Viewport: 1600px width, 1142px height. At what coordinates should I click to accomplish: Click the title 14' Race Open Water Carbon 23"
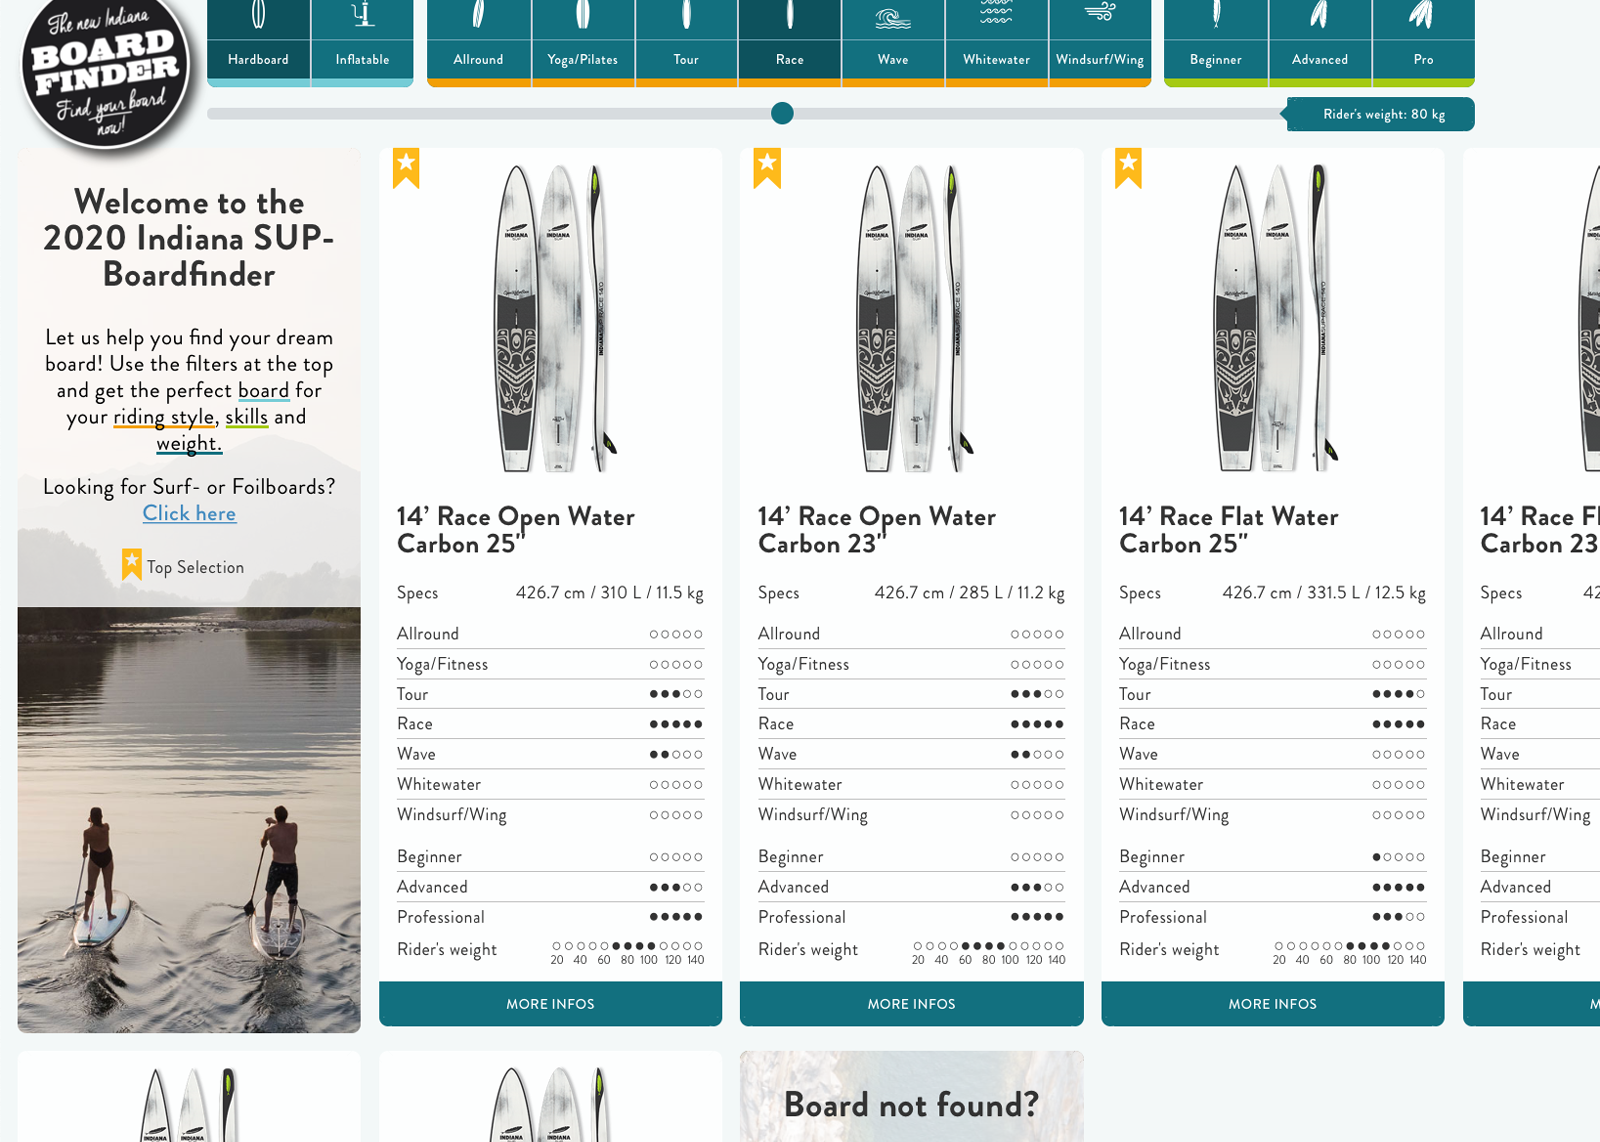(877, 530)
